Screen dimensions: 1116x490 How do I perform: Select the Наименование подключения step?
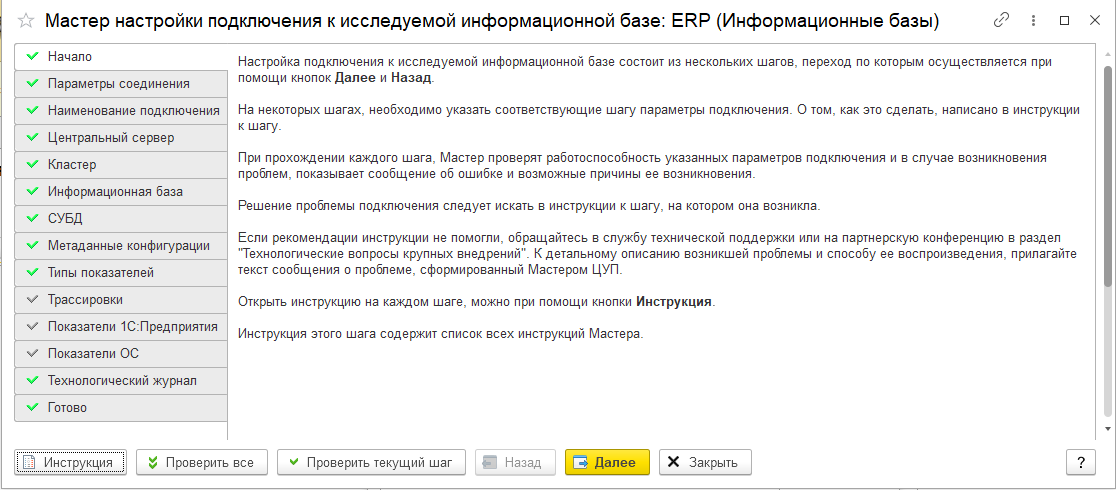(x=133, y=111)
